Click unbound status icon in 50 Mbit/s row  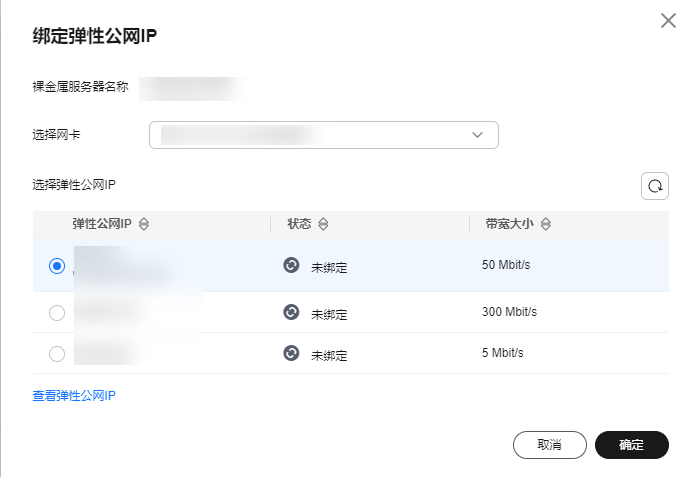[x=291, y=265]
